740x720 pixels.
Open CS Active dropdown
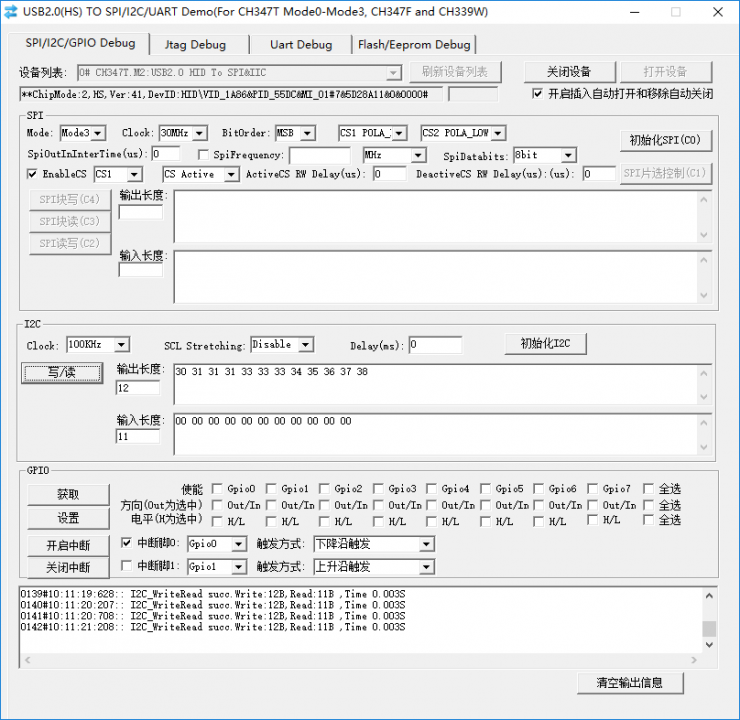(201, 175)
